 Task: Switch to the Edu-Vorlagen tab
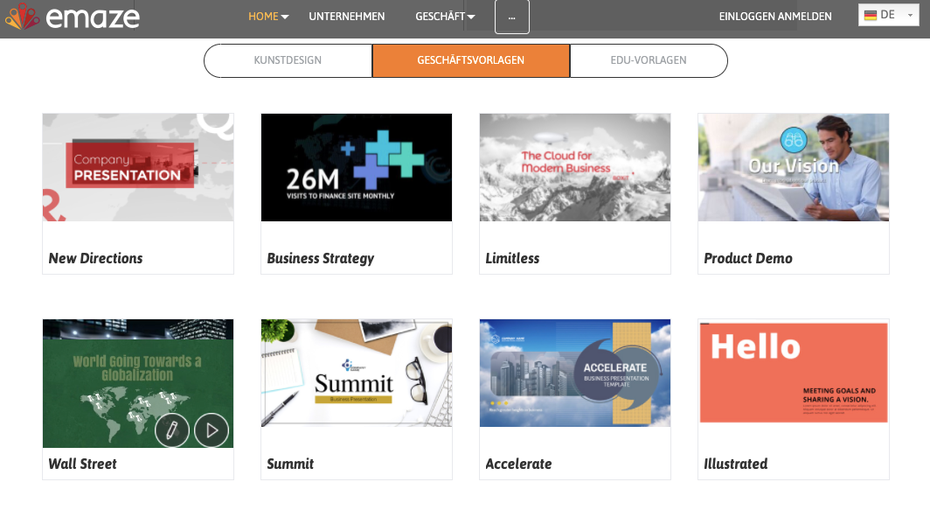click(648, 60)
